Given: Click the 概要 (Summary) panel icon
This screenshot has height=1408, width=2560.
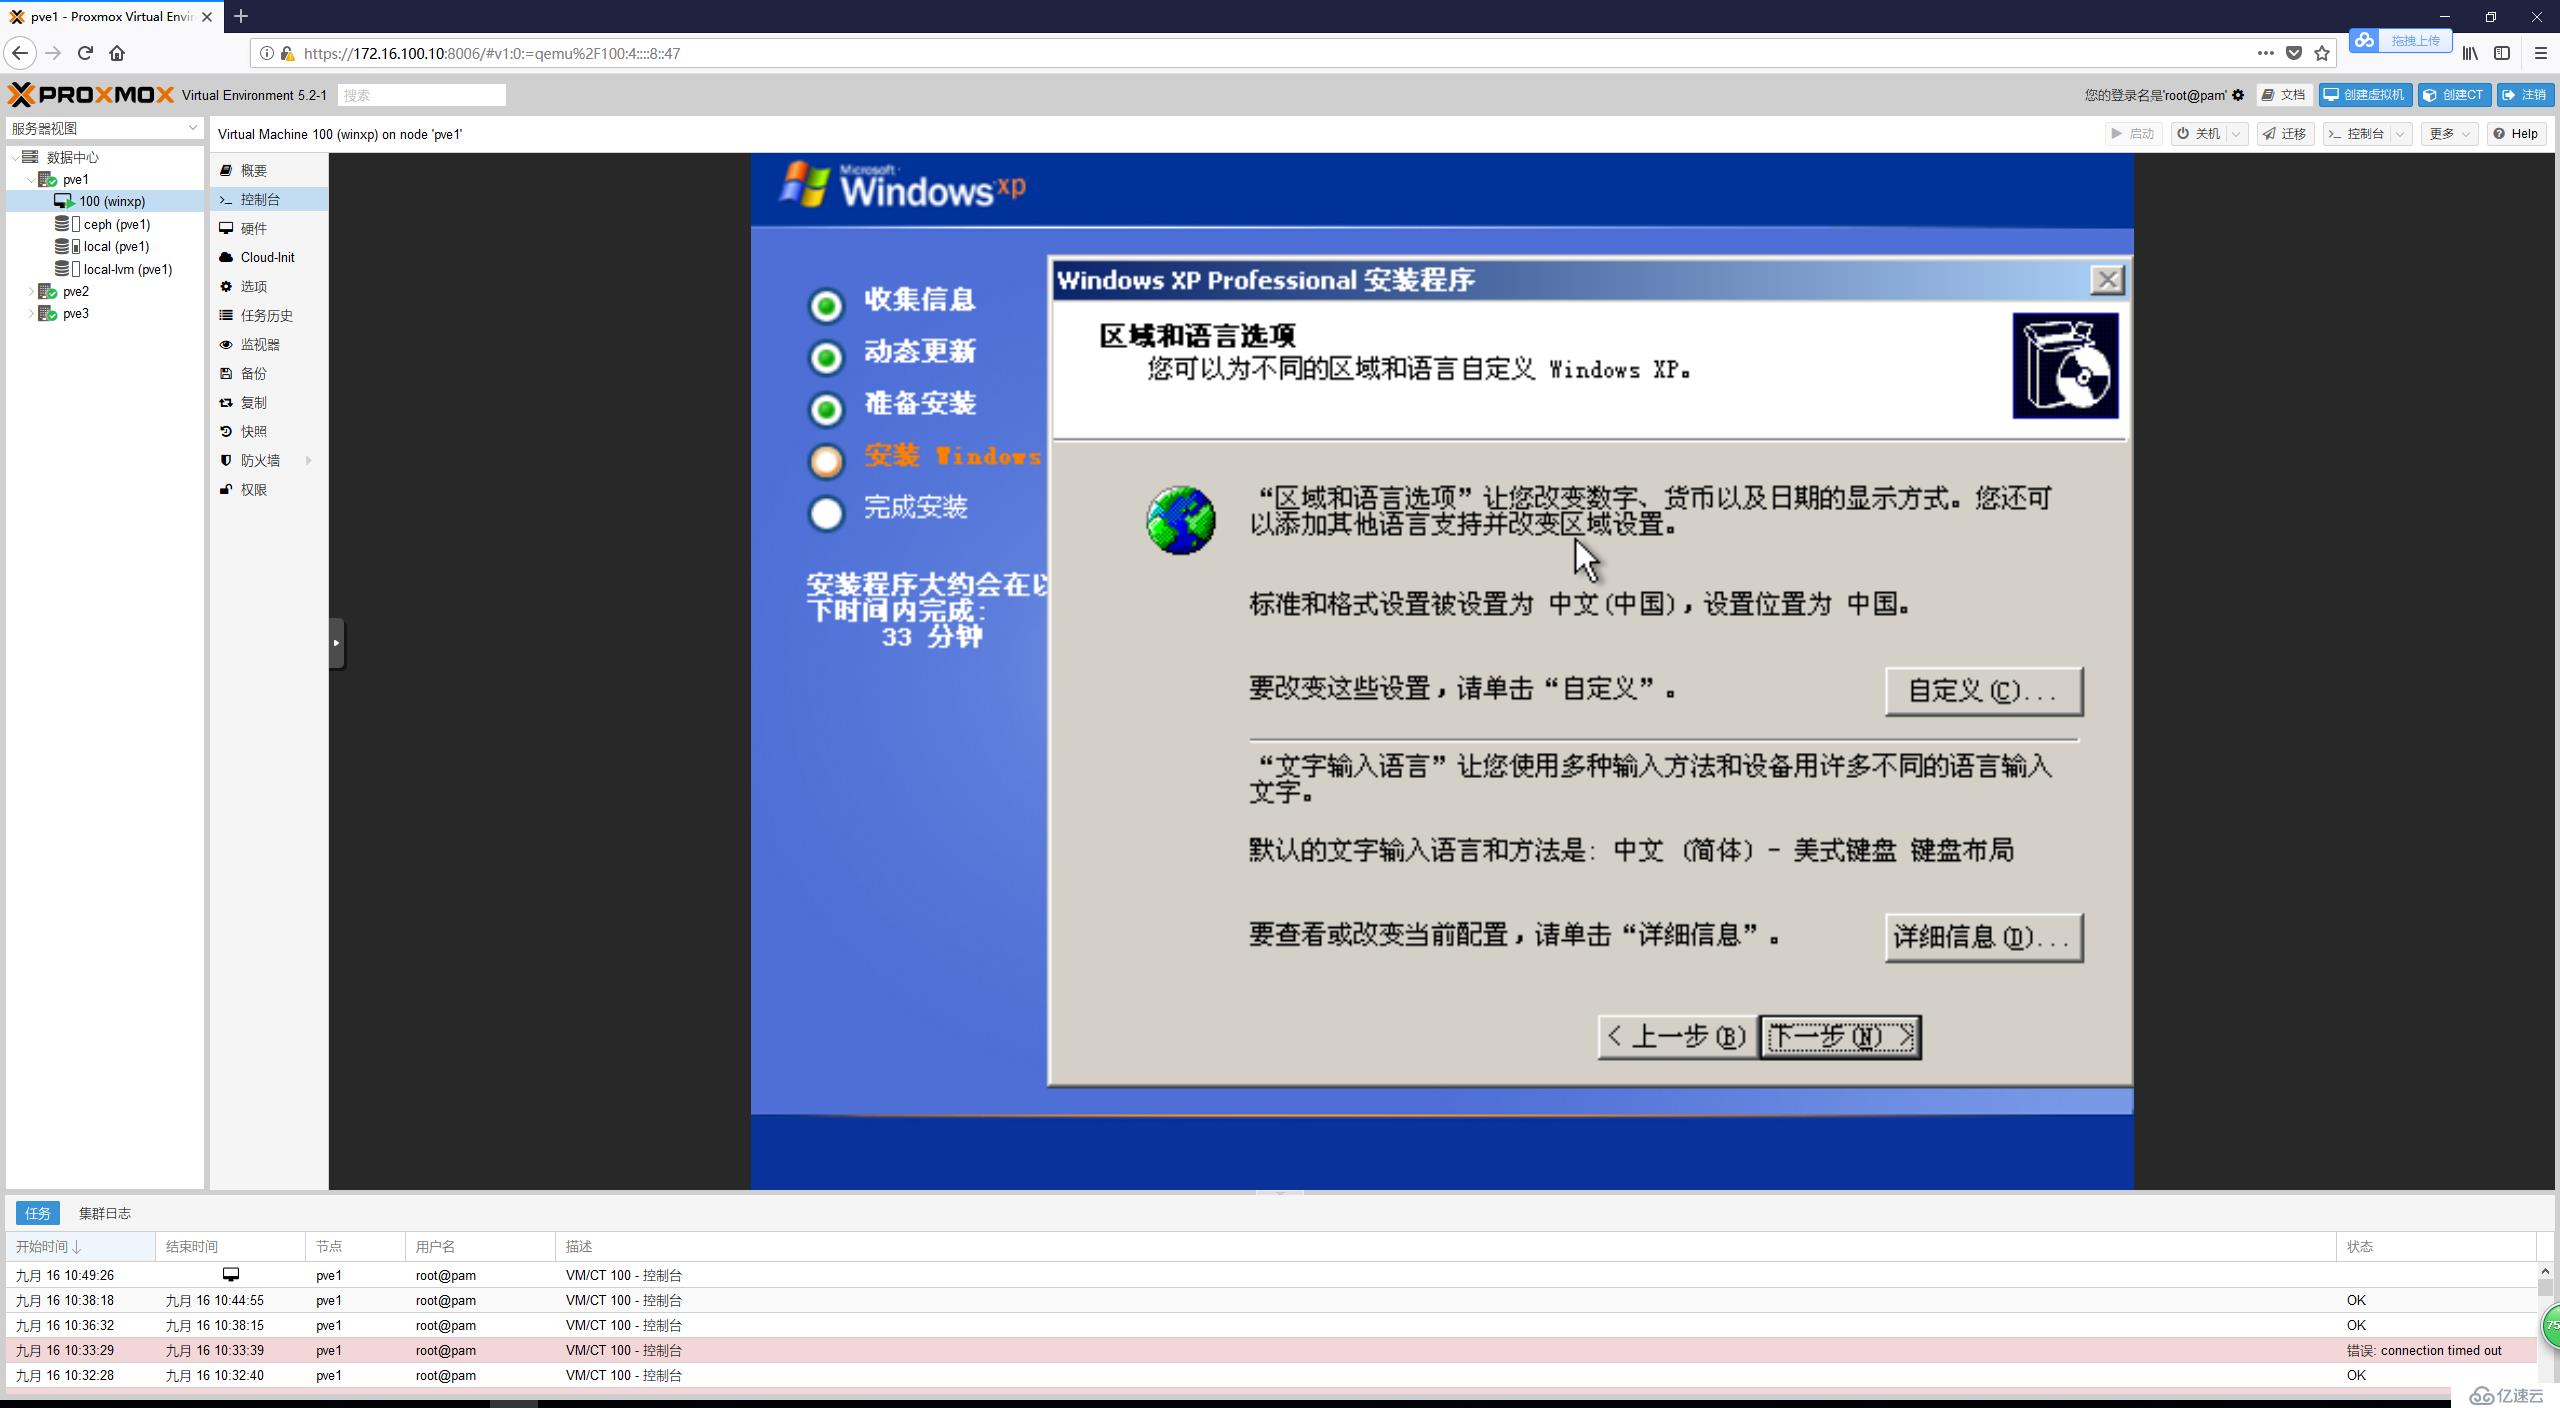Looking at the screenshot, I should [231, 170].
